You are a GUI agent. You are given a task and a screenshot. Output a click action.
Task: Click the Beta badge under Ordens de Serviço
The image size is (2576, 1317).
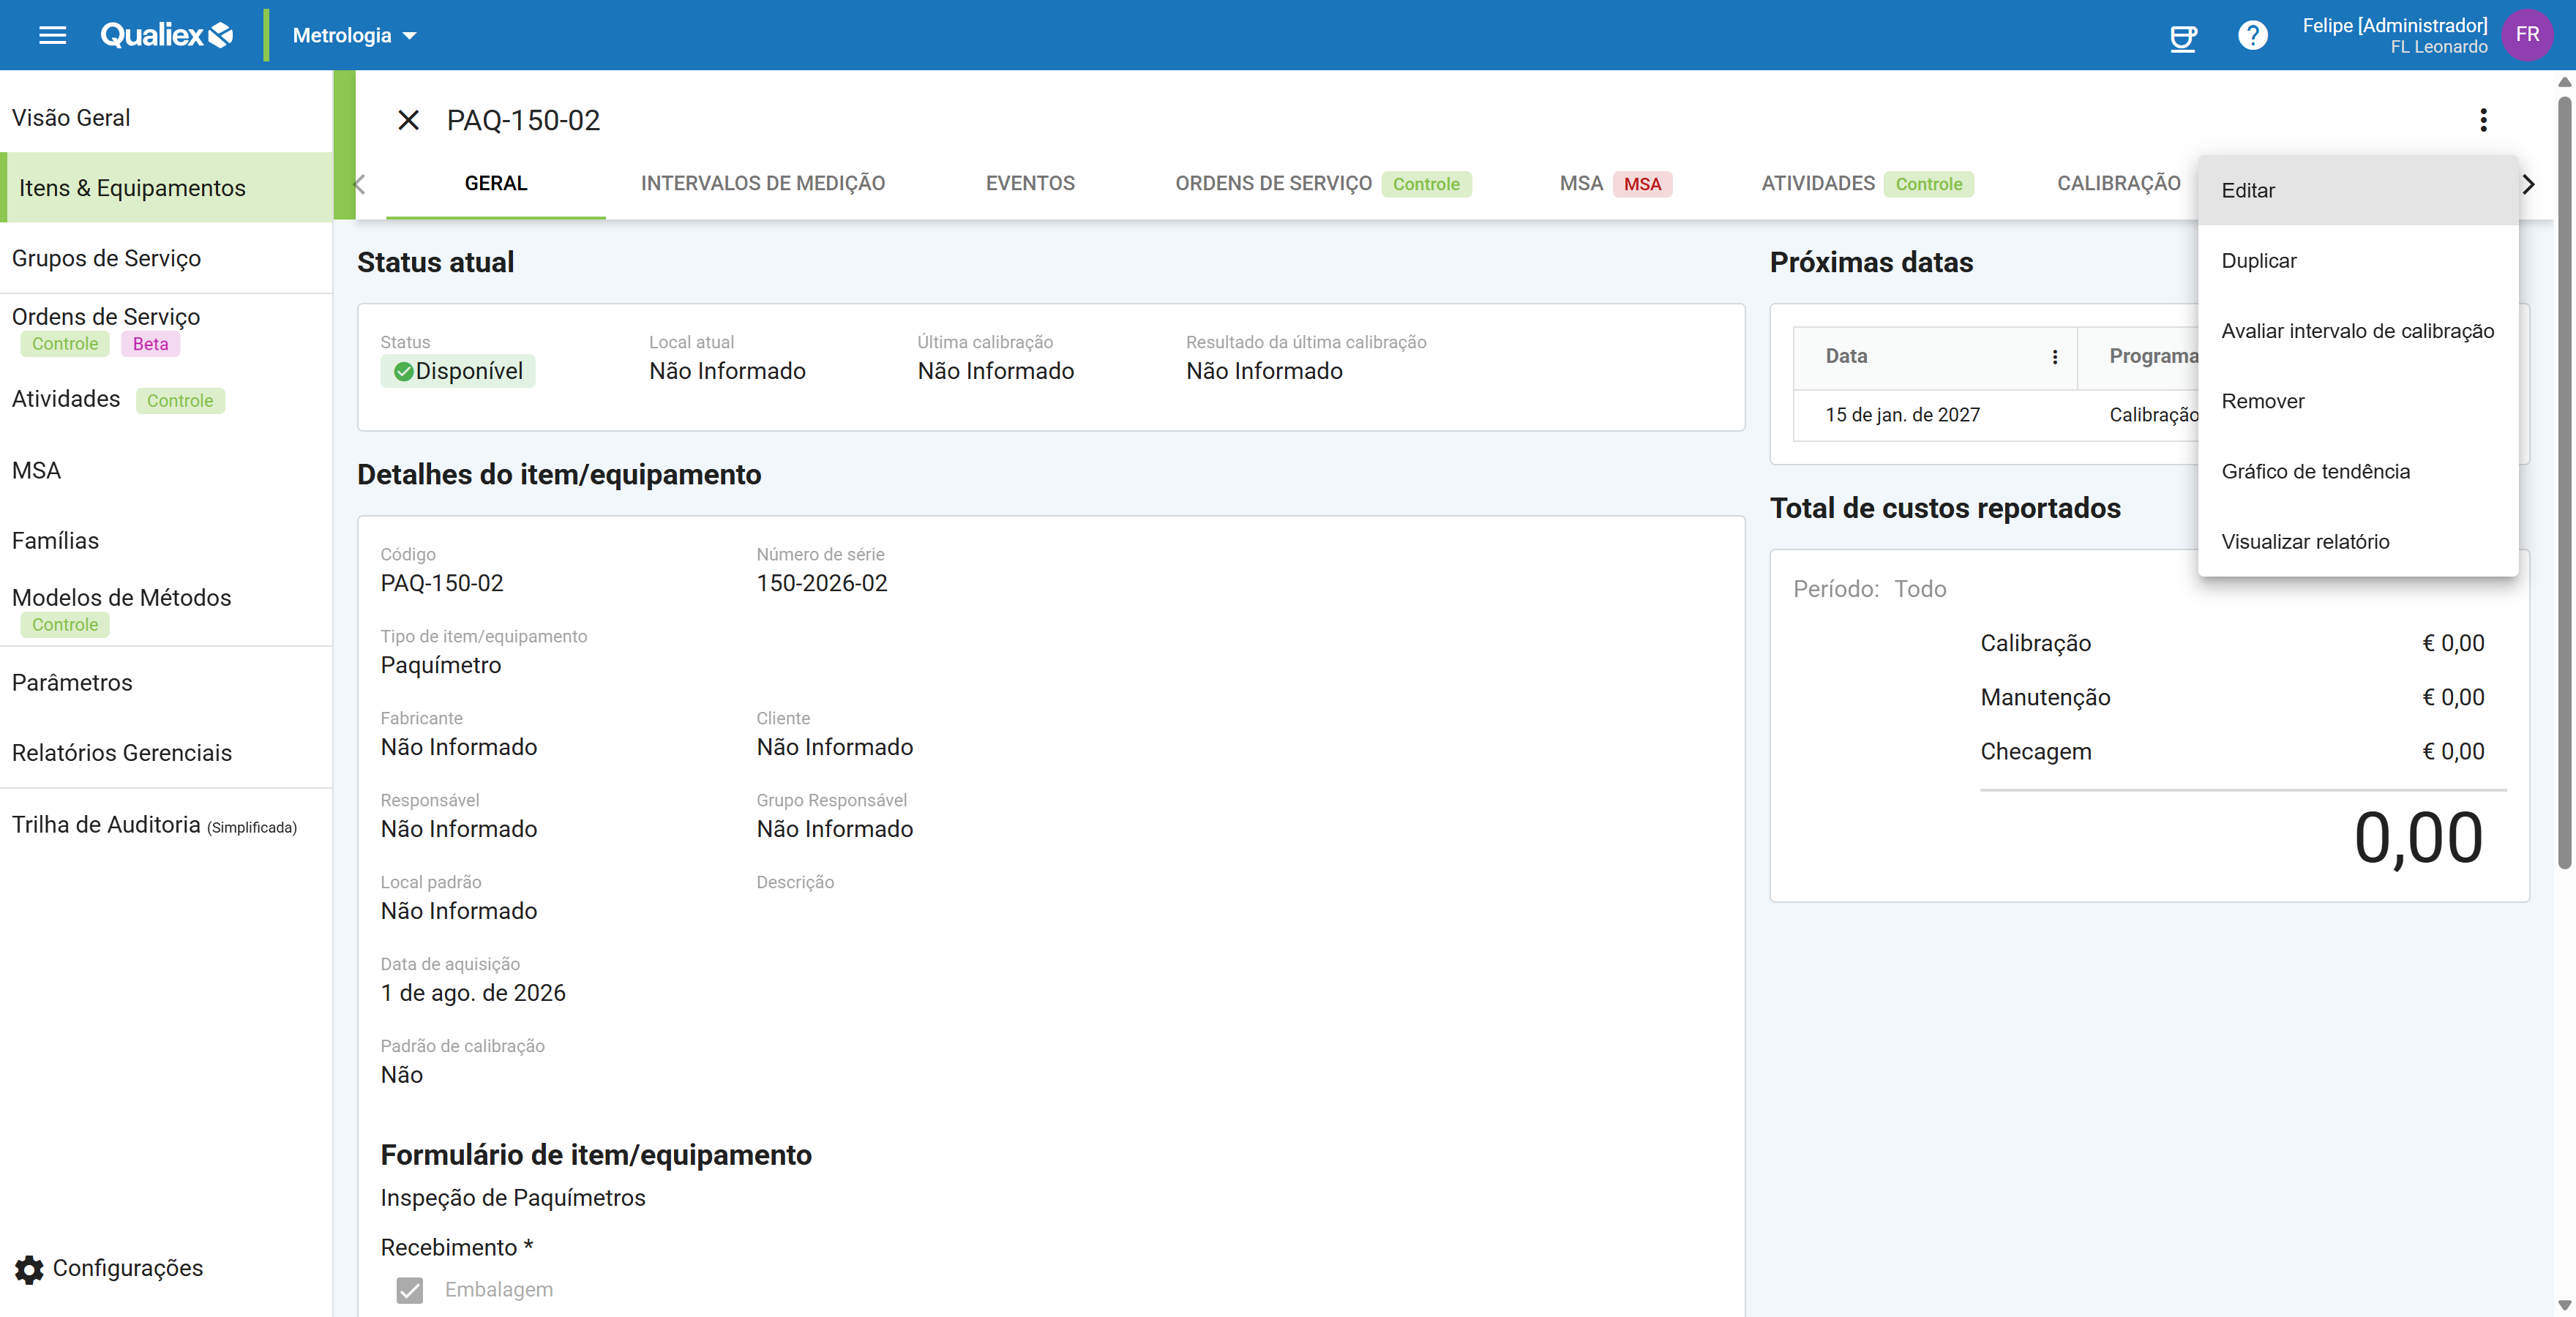click(150, 344)
